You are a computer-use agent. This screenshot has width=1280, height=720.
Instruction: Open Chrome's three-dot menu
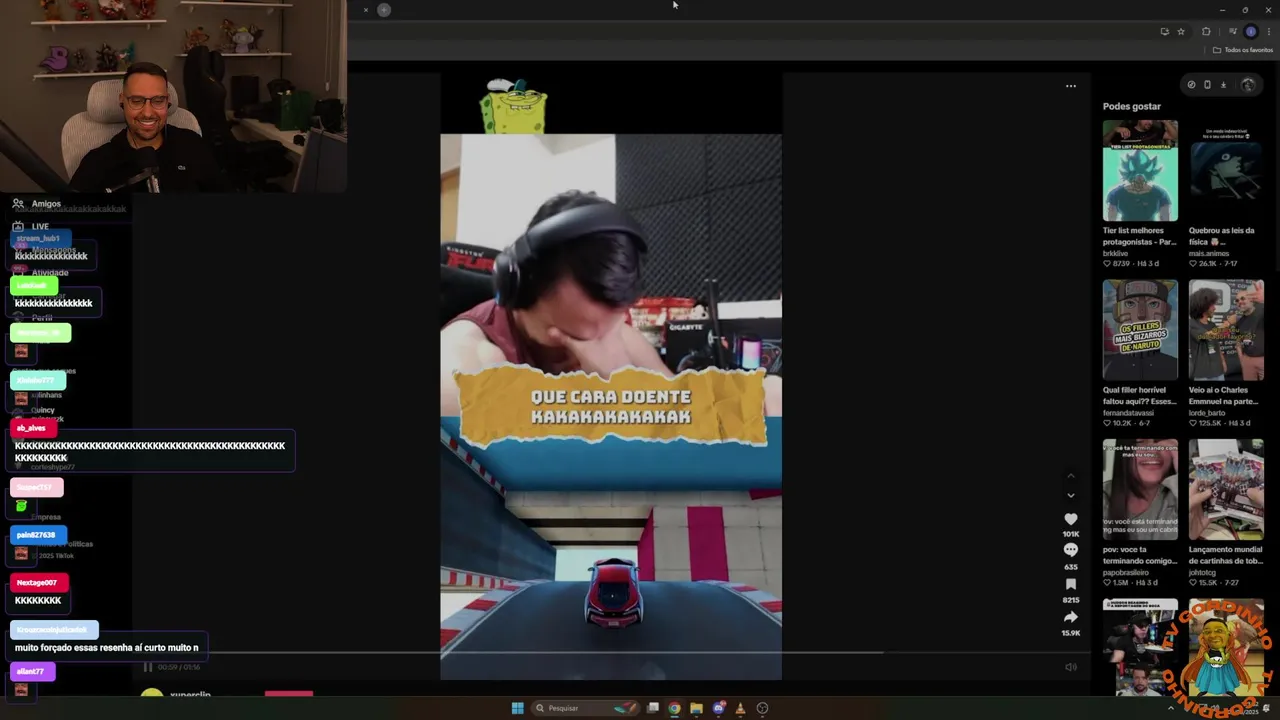[1269, 32]
